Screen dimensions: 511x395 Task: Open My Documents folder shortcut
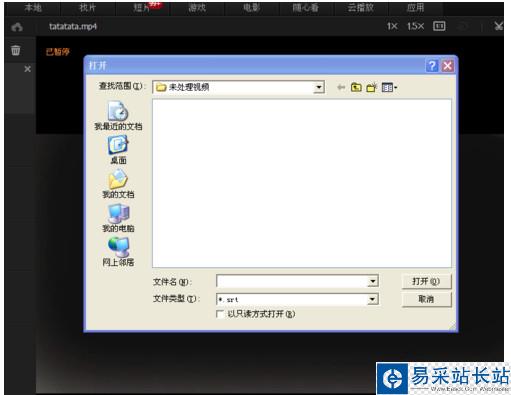pyautogui.click(x=118, y=184)
